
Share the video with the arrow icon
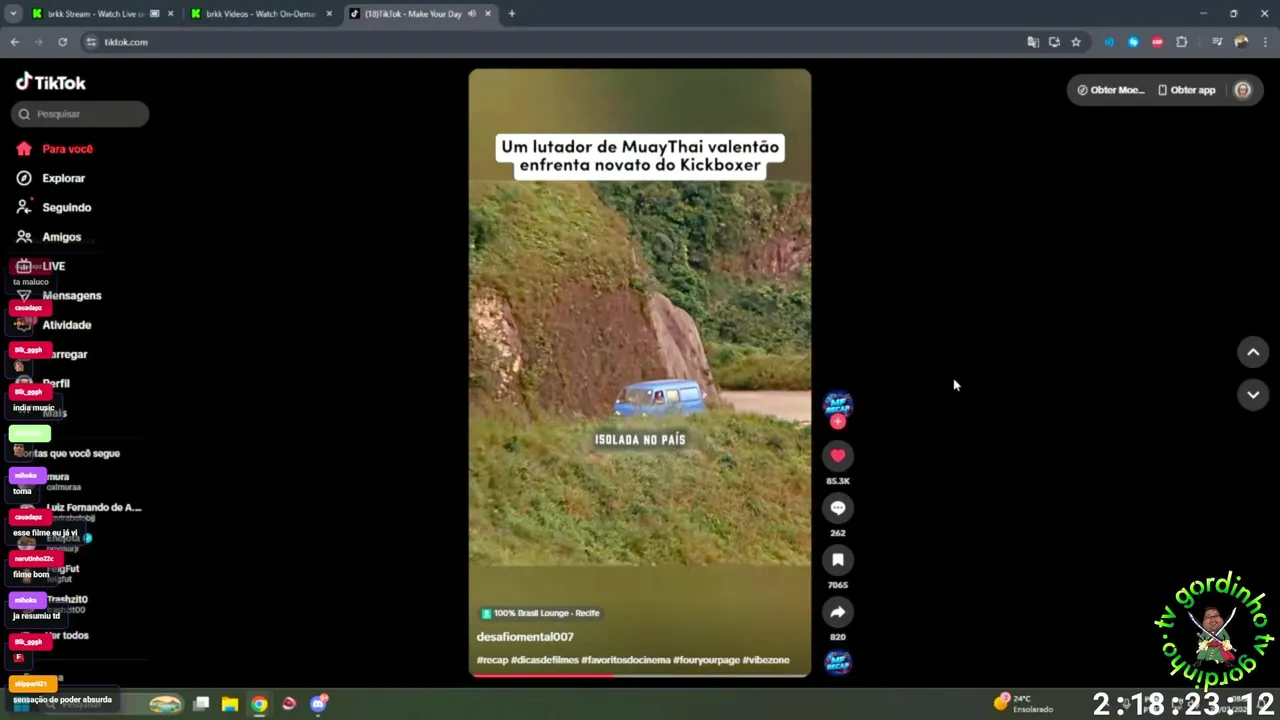click(838, 612)
